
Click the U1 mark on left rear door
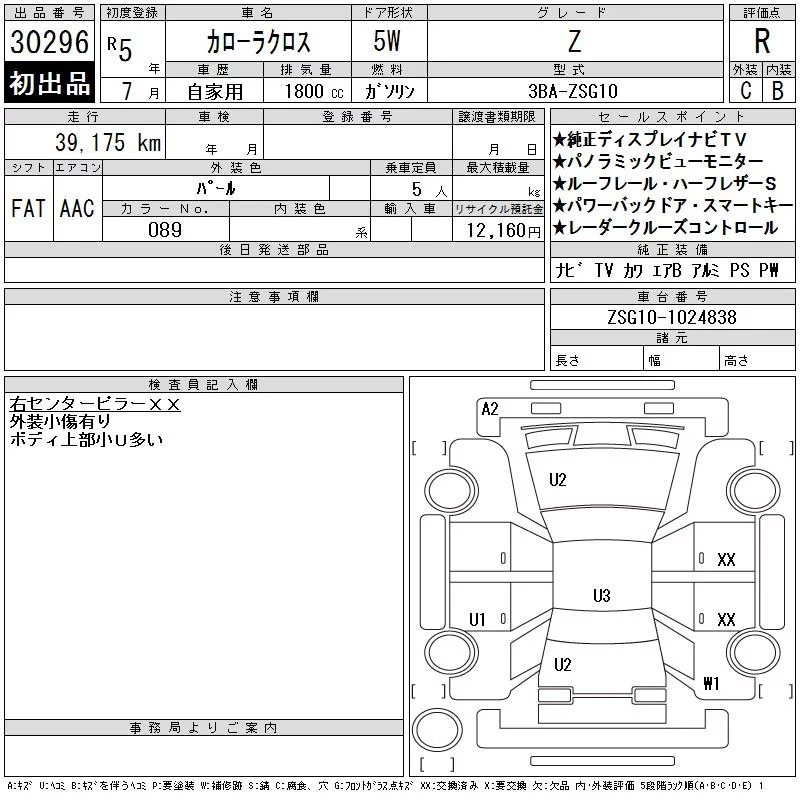[x=477, y=619]
